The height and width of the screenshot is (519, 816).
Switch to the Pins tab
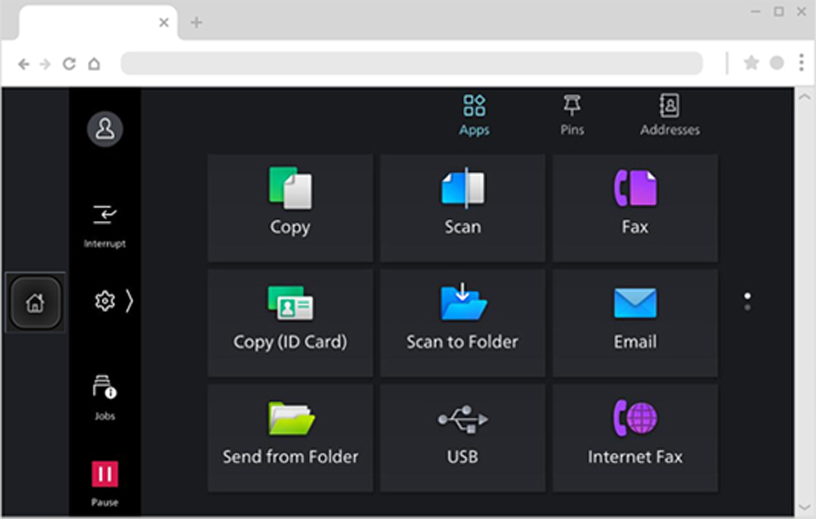coord(572,116)
